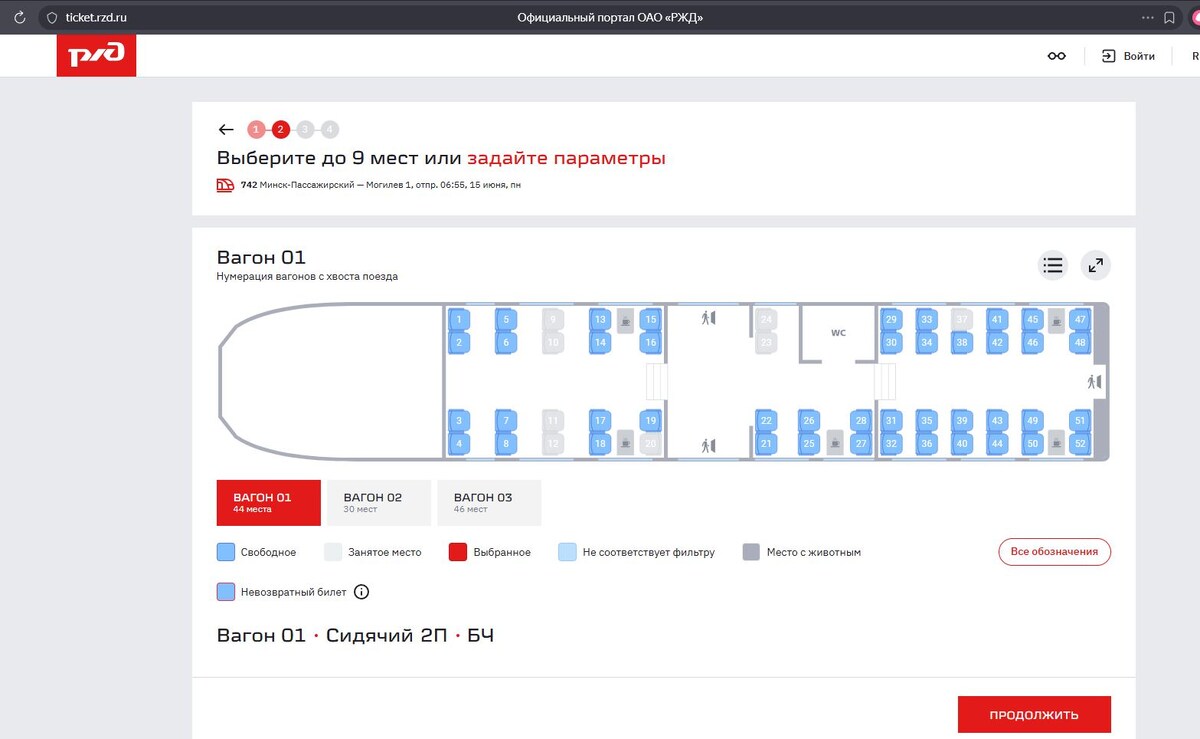Select seat 29
1200x739 pixels.
click(891, 320)
